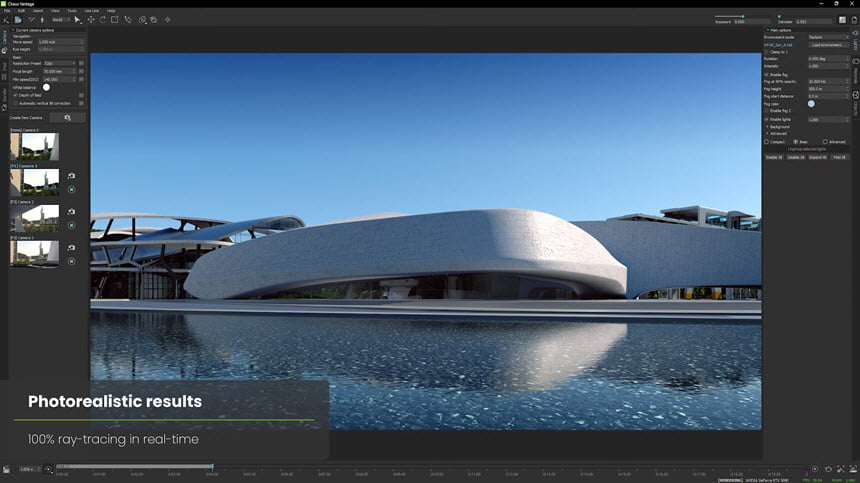Toggle the Enable lights checkbox
This screenshot has width=860, height=483.
click(x=767, y=120)
